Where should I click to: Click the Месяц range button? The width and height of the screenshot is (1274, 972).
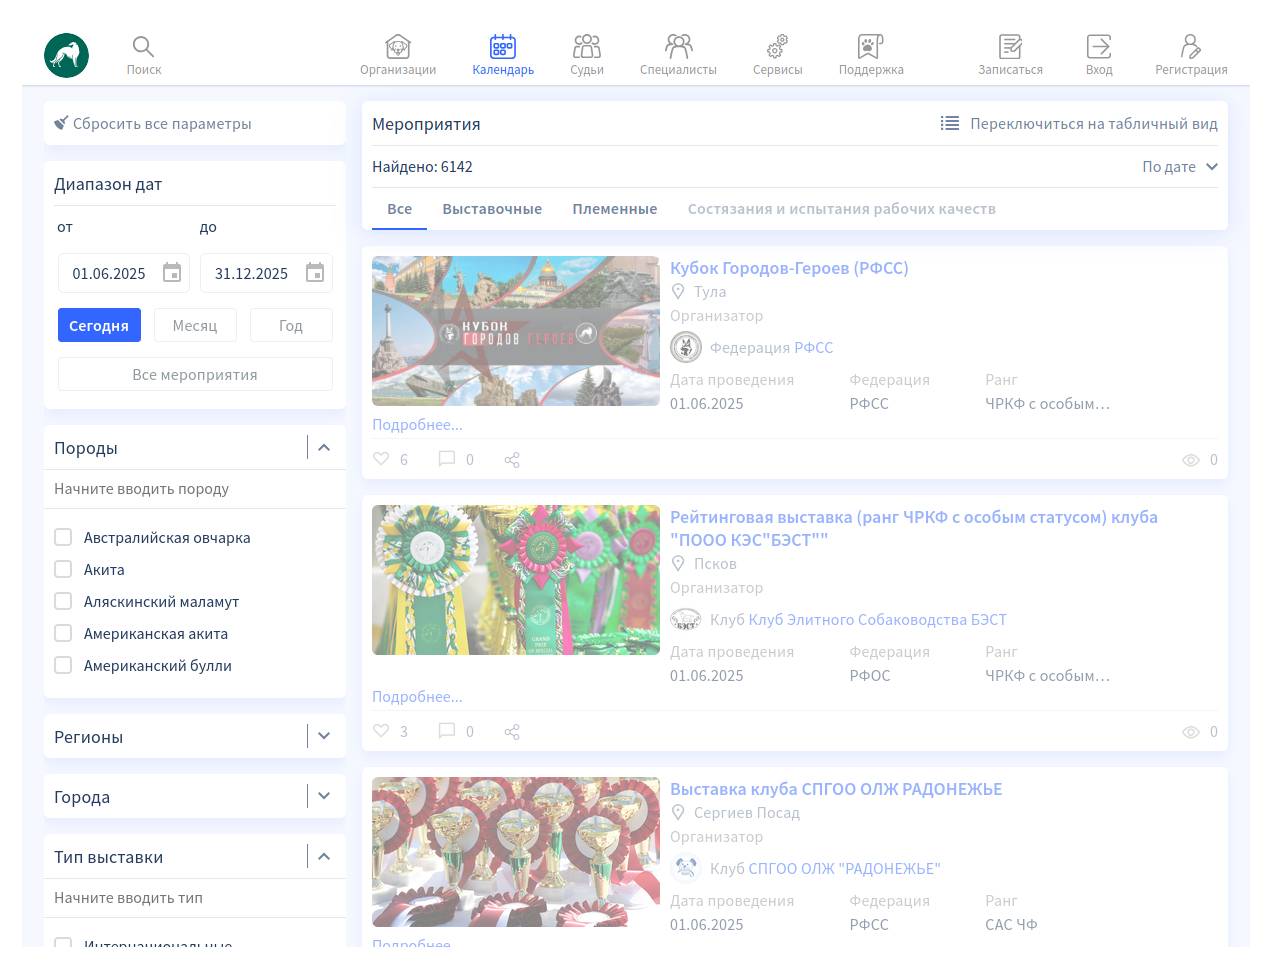(195, 325)
